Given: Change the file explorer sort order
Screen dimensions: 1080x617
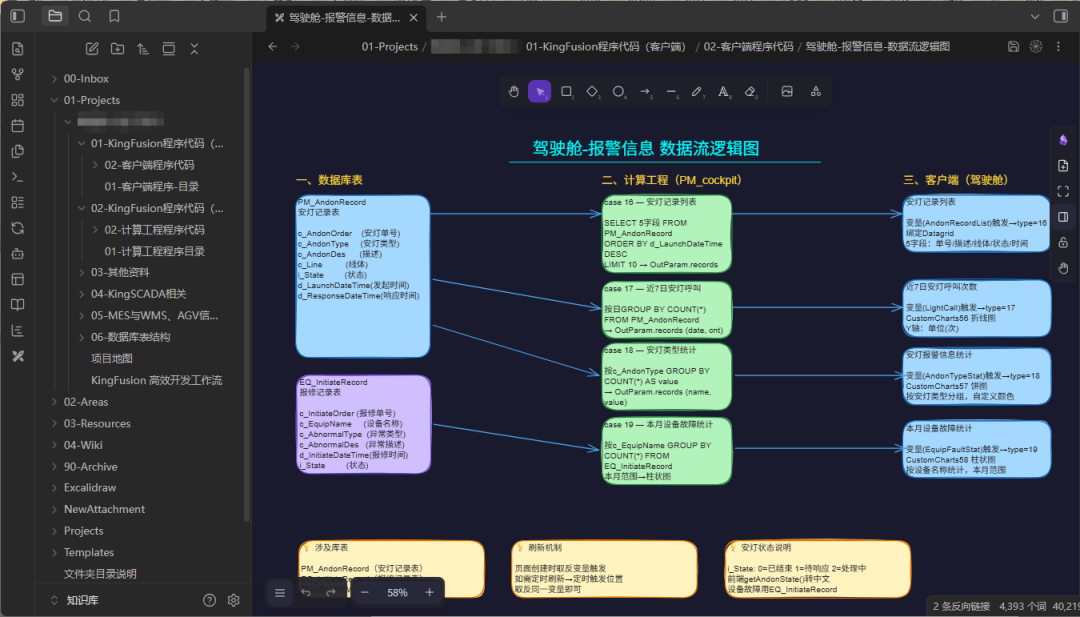Looking at the screenshot, I should [x=143, y=49].
